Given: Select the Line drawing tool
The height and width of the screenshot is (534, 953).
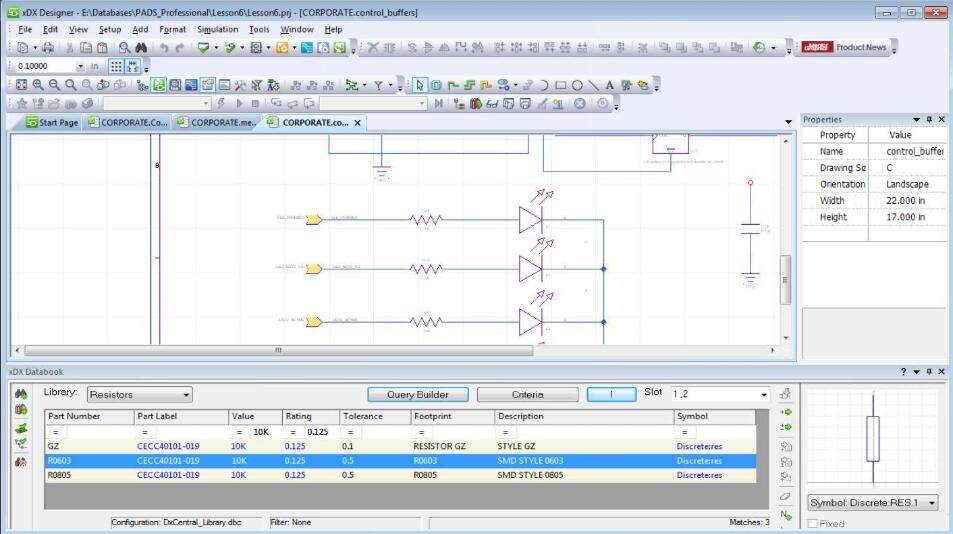Looking at the screenshot, I should tap(593, 85).
